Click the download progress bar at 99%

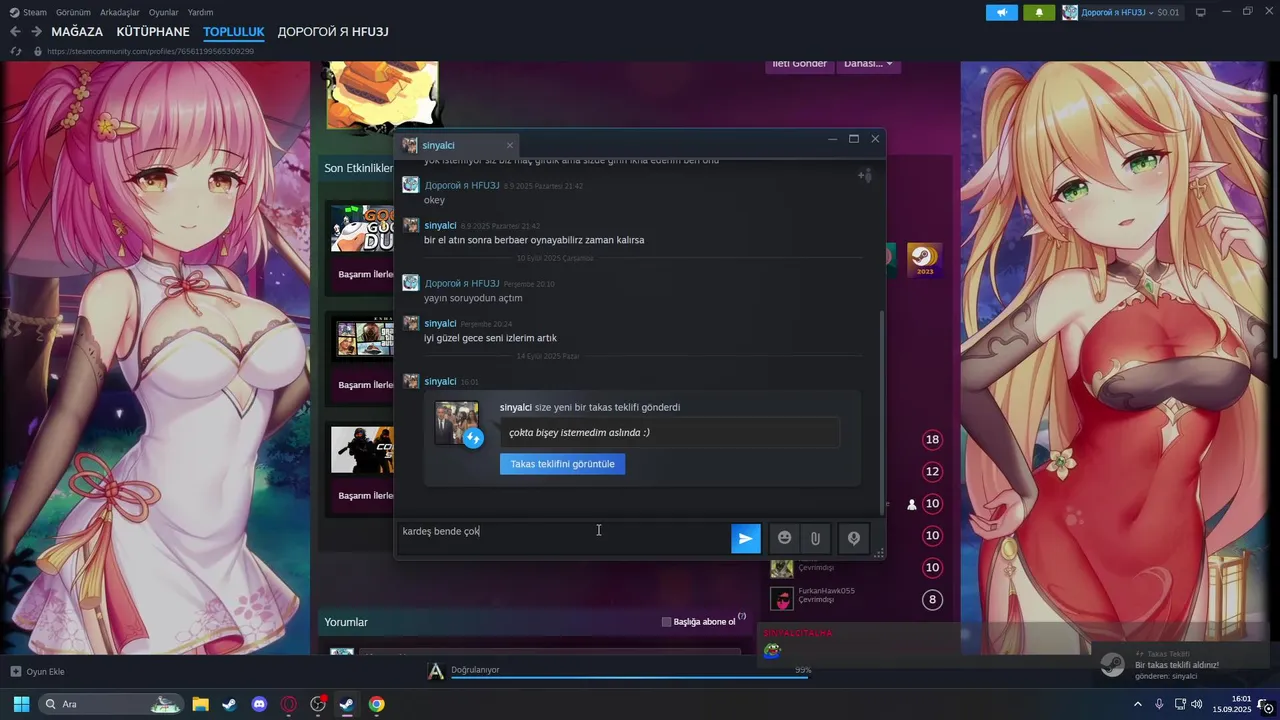[x=628, y=677]
